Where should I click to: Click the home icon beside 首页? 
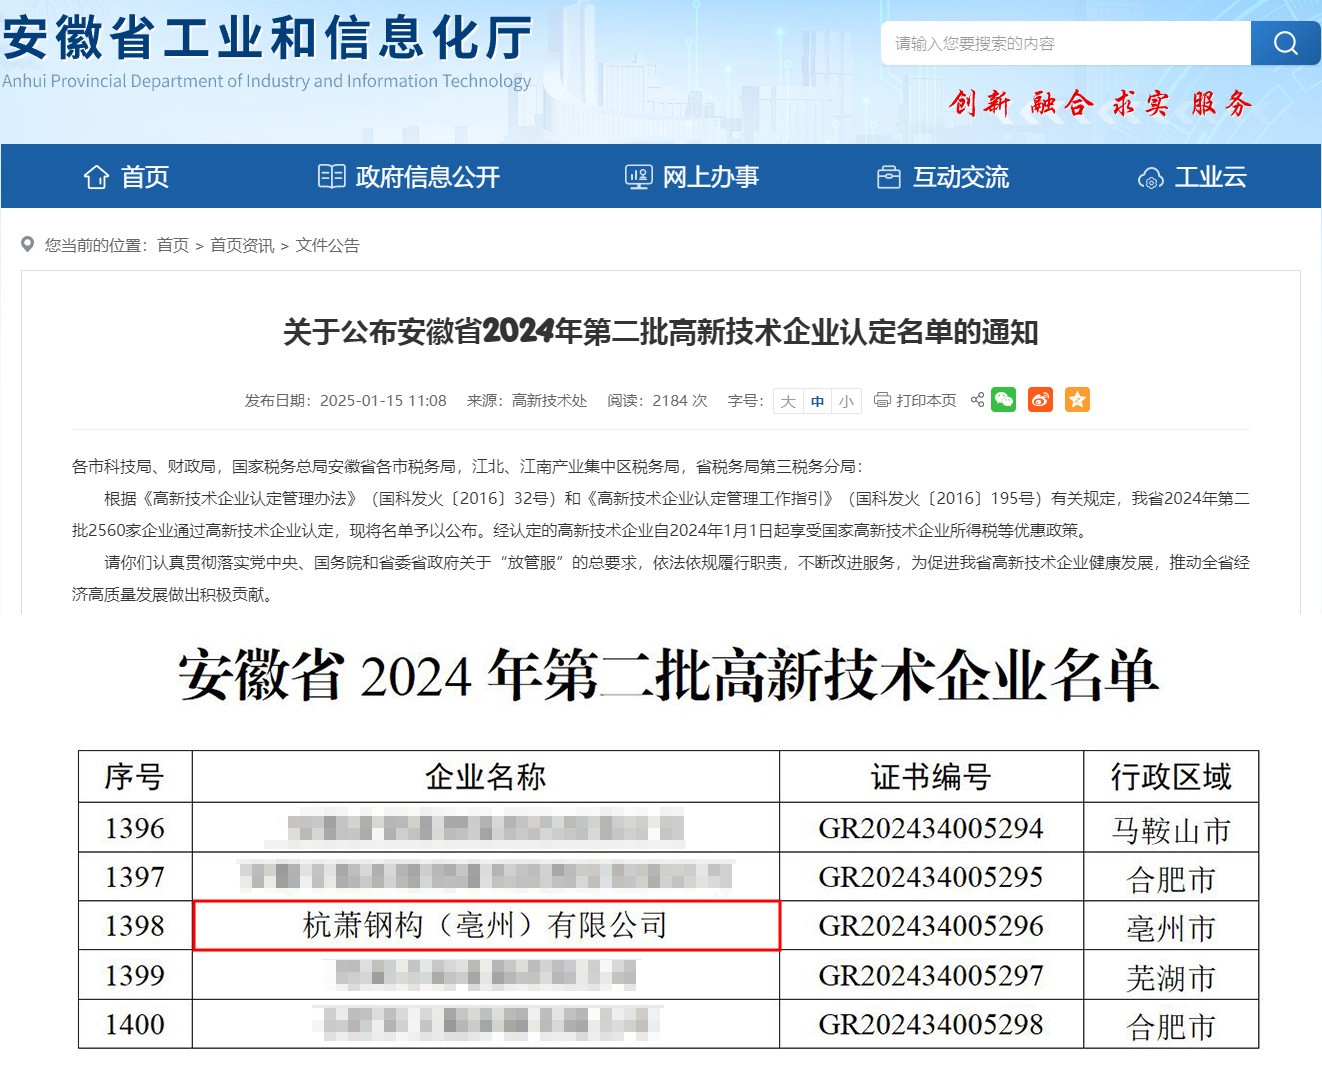pos(96,177)
